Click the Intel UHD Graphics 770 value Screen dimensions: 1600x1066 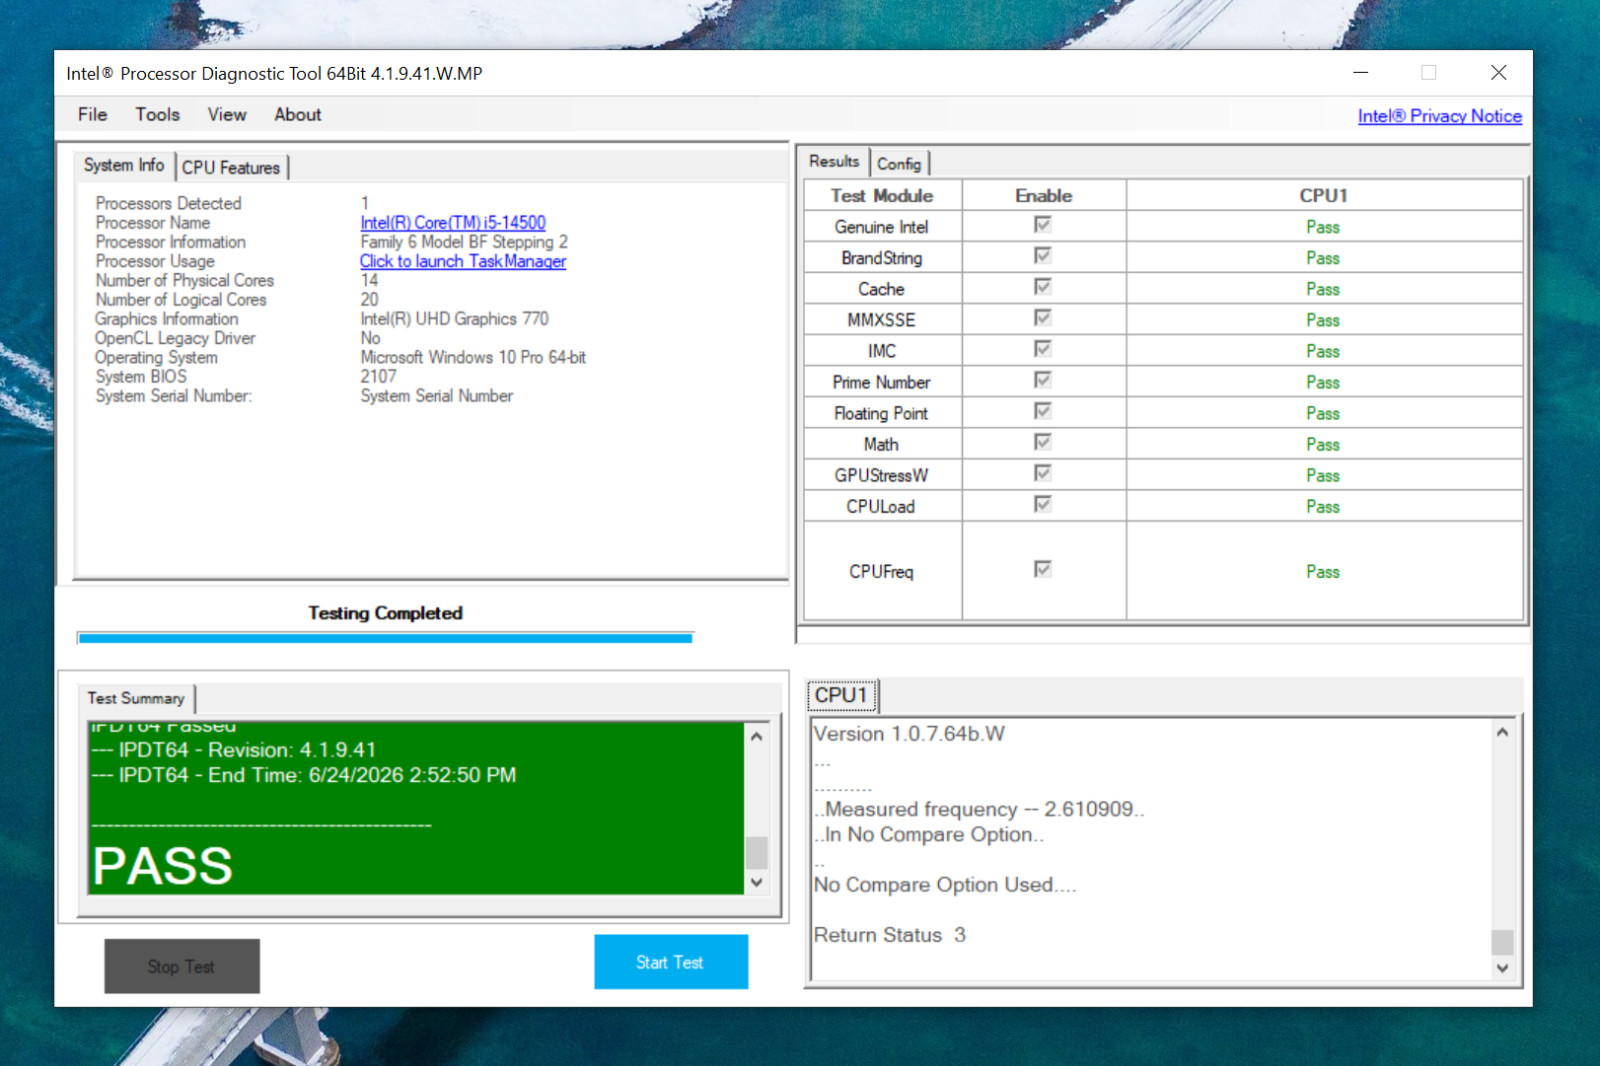(455, 319)
